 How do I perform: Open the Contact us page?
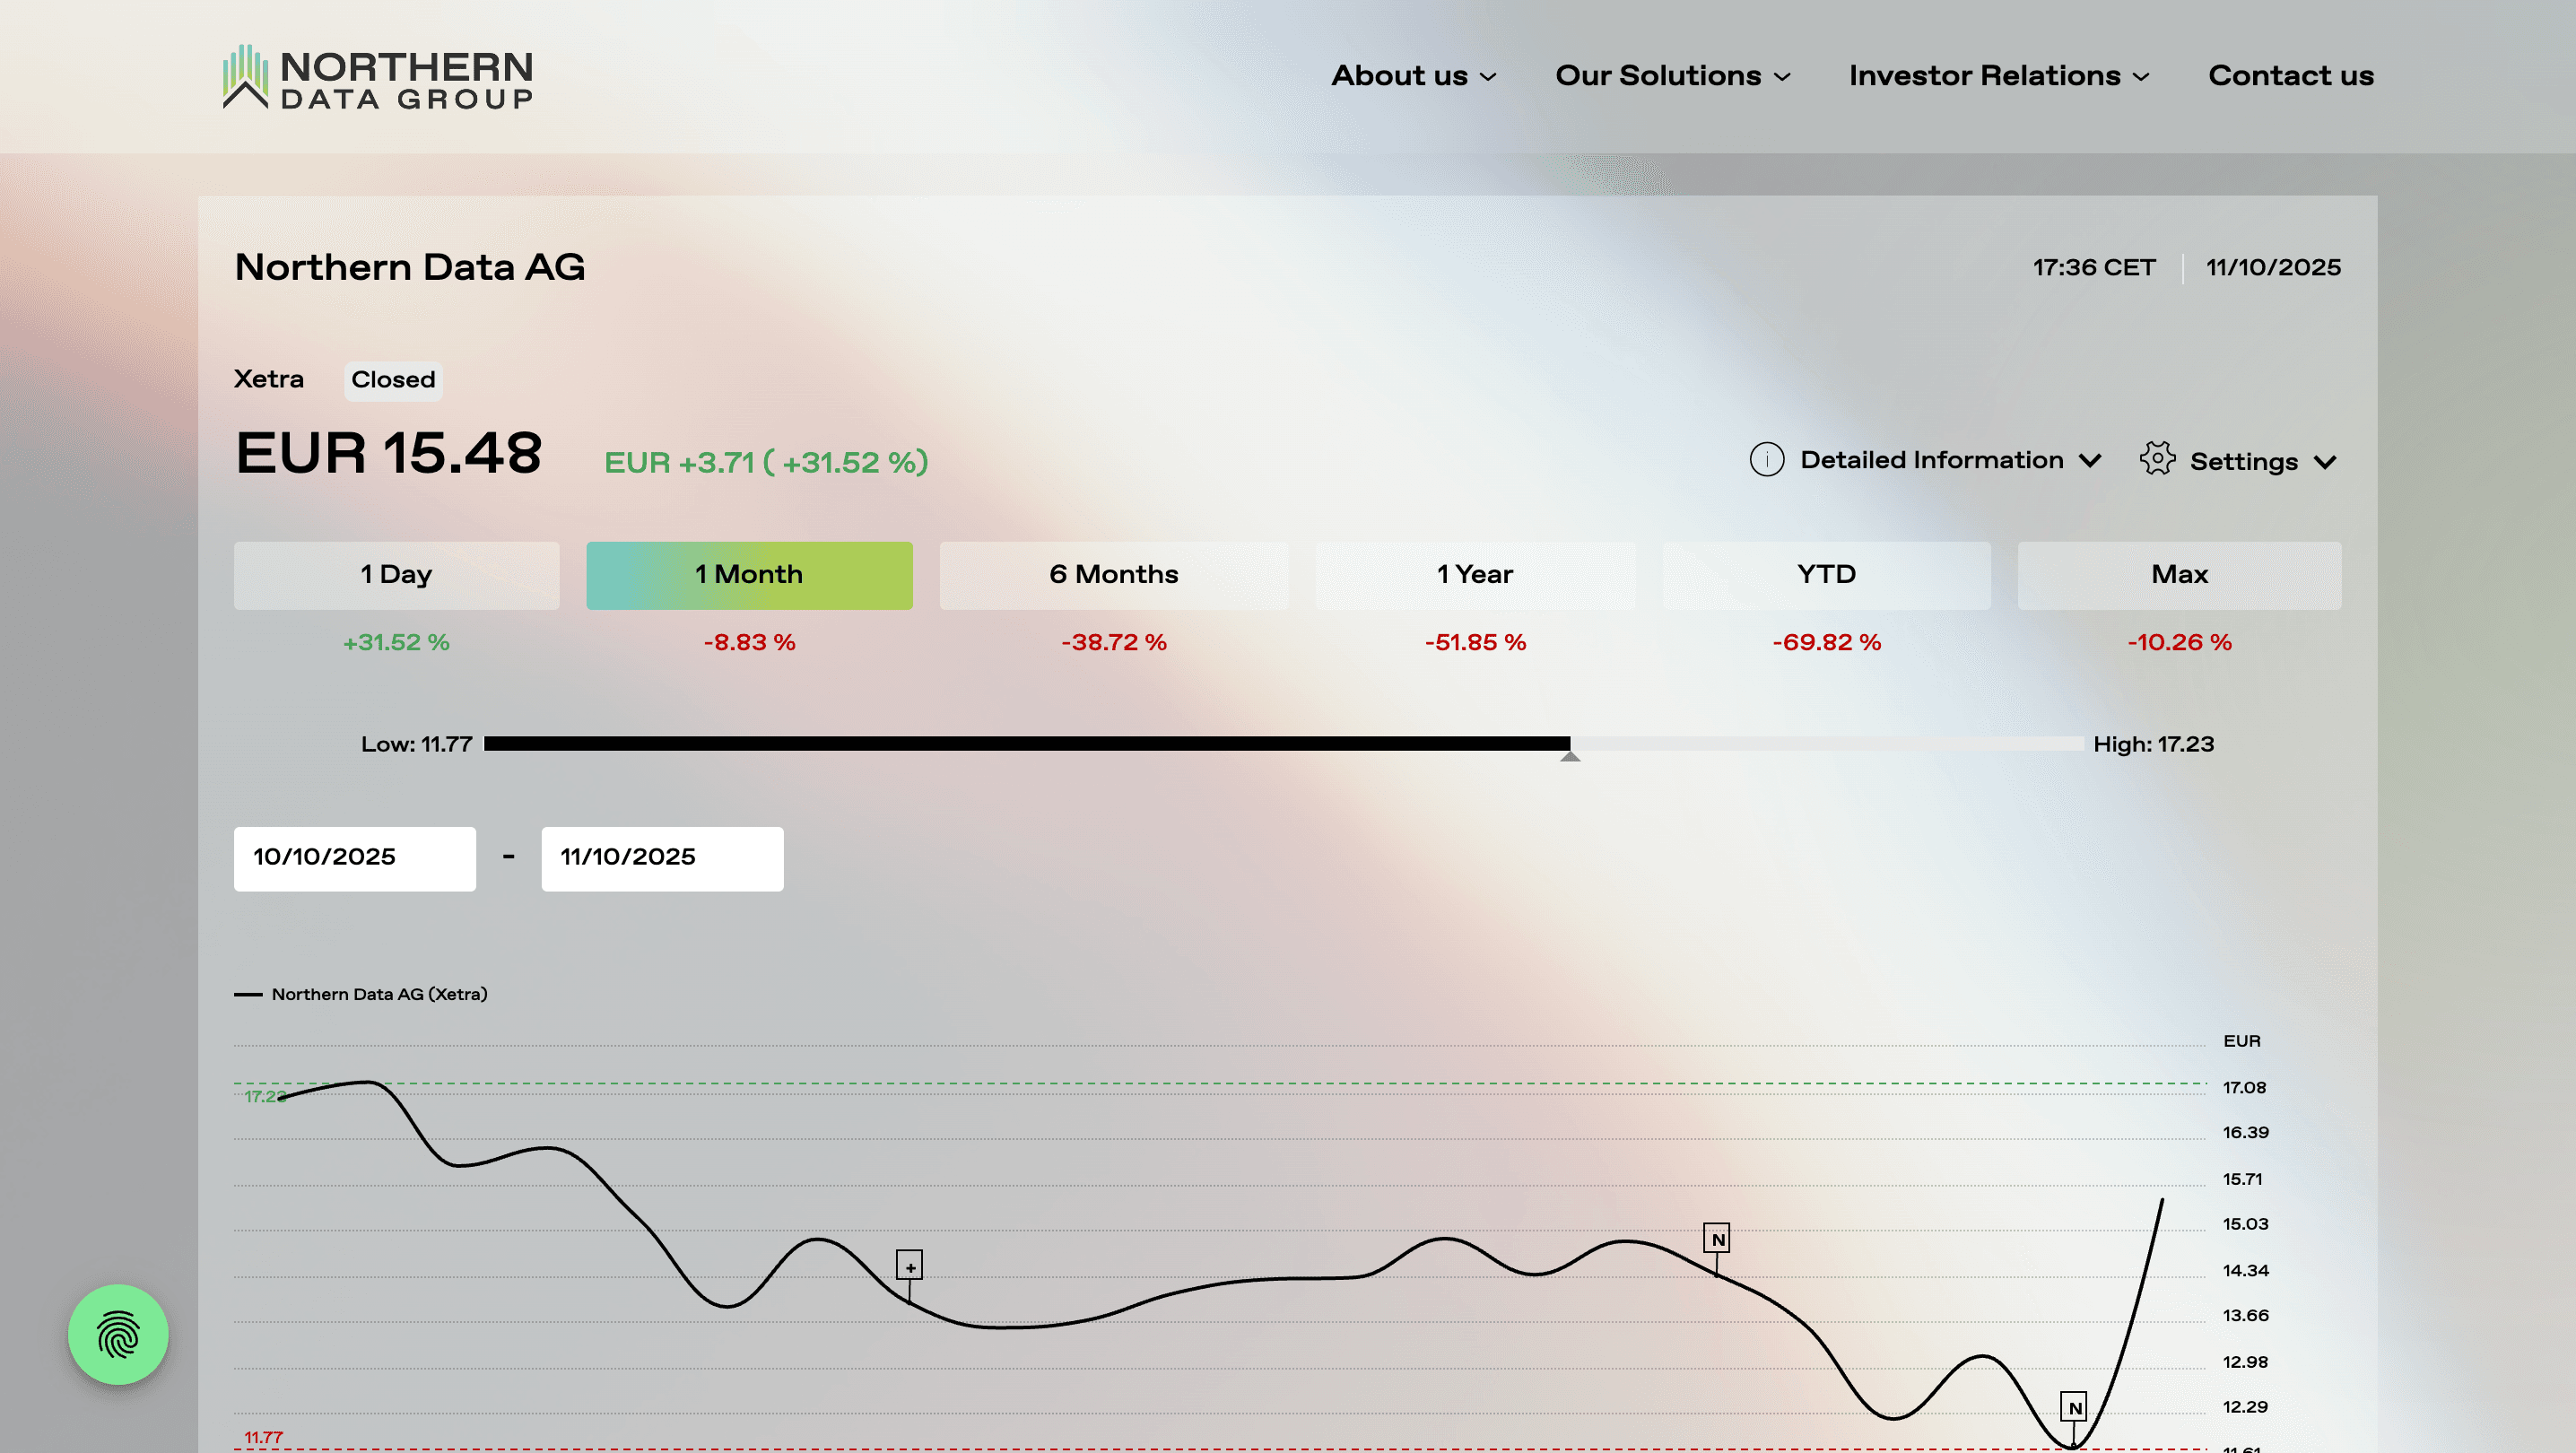pos(2290,76)
